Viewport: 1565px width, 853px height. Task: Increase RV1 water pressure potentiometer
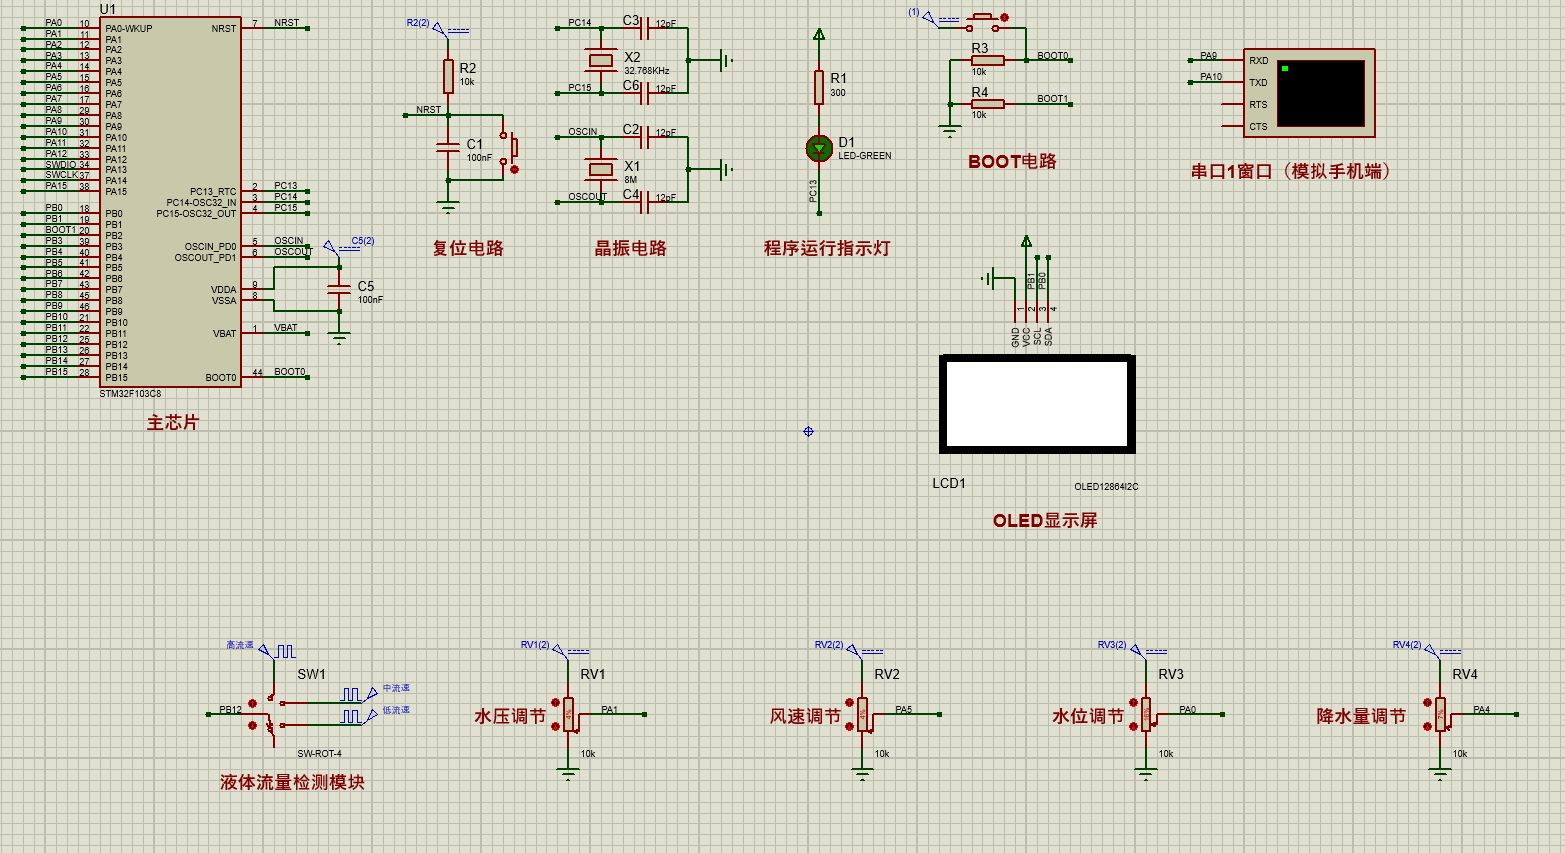tap(556, 702)
